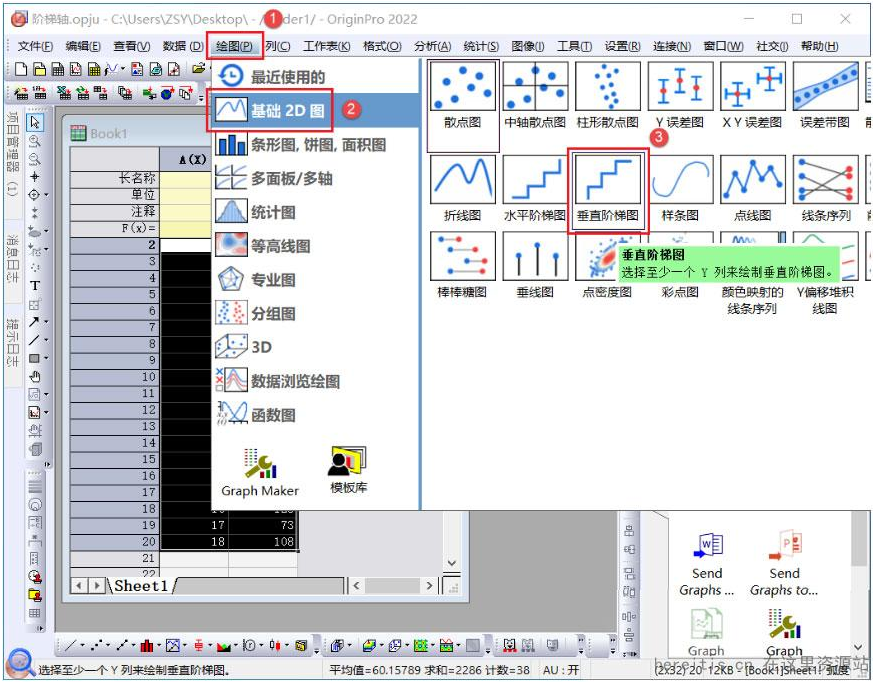Open the 消息日志 side panel tab
The width and height of the screenshot is (874, 682).
click(x=12, y=259)
